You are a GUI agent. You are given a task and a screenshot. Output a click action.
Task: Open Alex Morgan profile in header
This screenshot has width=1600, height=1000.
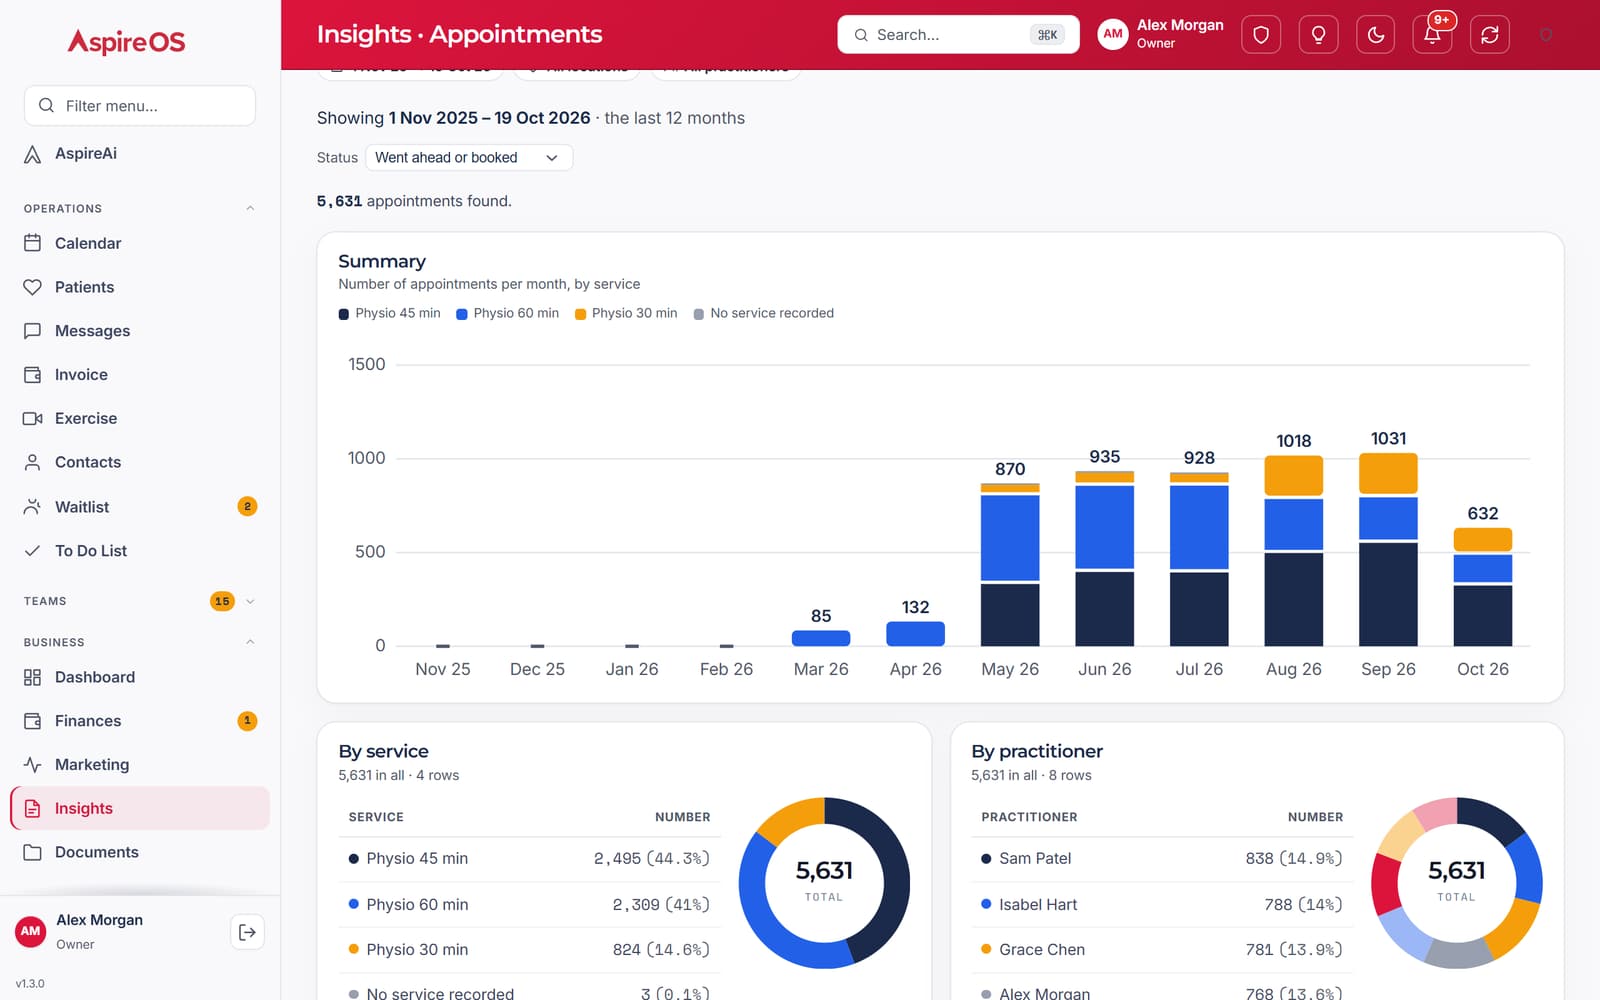click(1161, 34)
